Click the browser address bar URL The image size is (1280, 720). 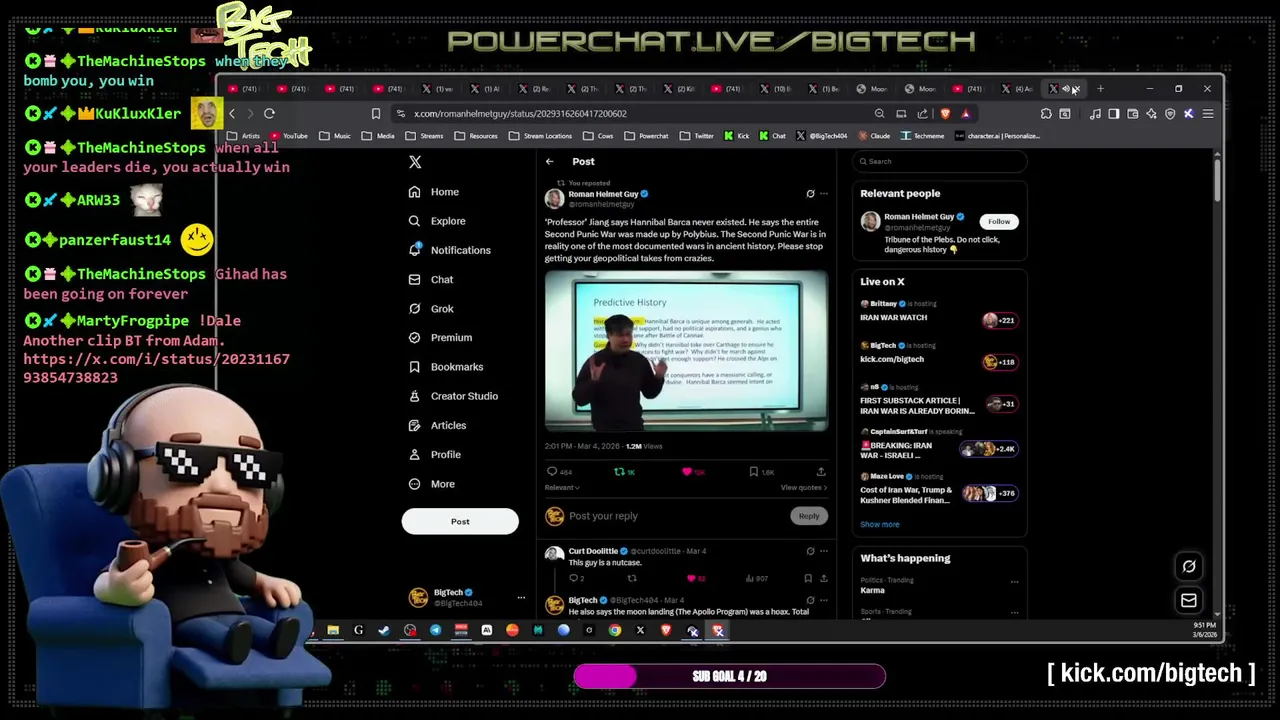520,114
